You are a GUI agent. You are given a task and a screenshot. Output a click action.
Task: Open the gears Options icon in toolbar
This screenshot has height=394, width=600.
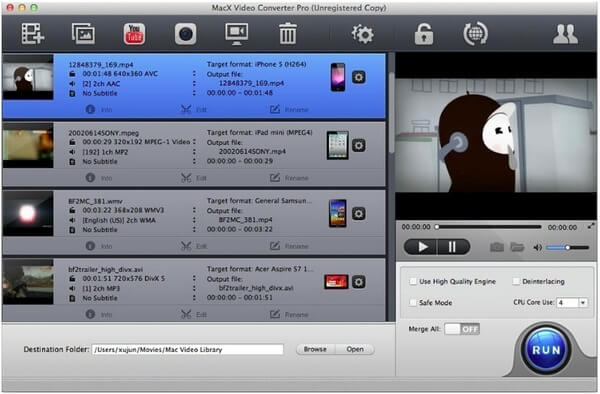pos(362,34)
